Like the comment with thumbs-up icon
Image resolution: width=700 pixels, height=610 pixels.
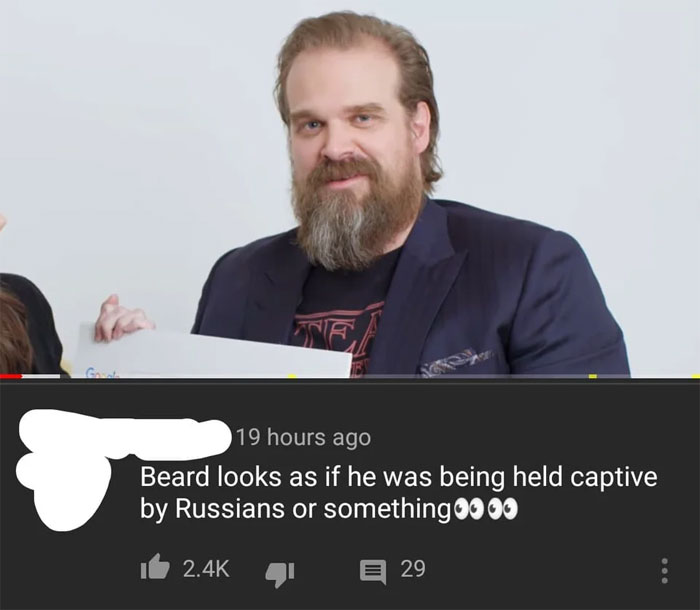tap(155, 567)
